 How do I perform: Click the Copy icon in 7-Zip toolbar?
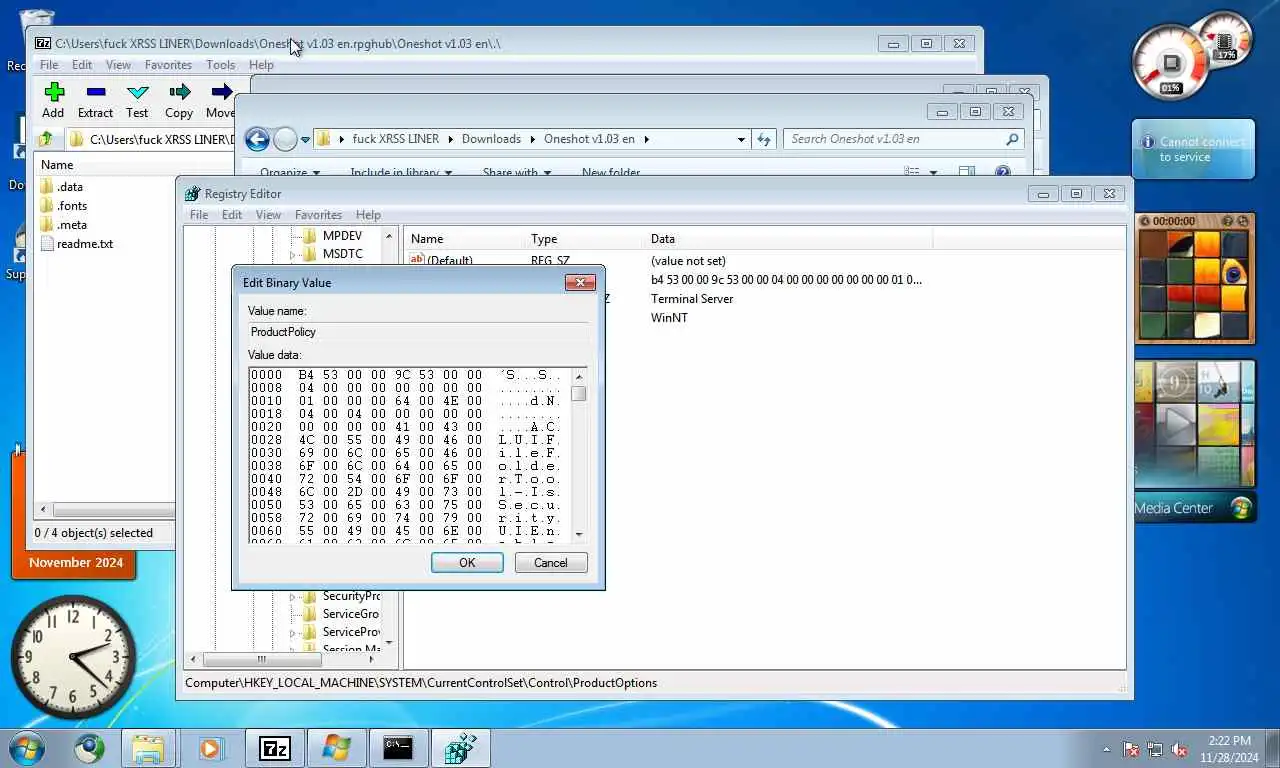[x=180, y=92]
